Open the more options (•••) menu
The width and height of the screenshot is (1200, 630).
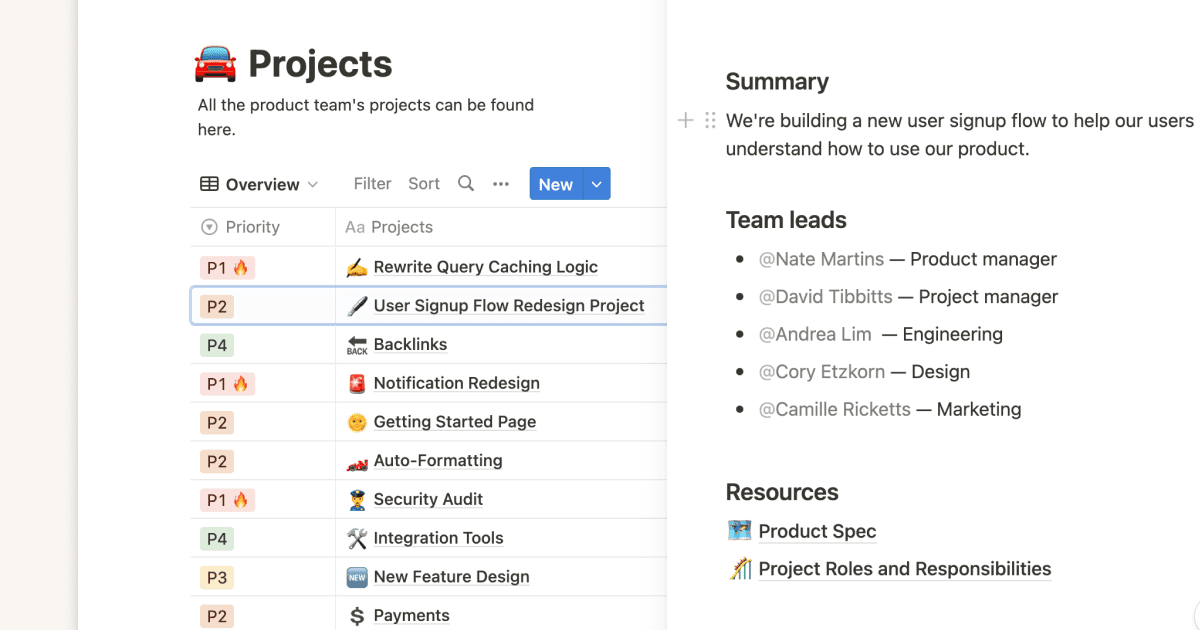[x=501, y=183]
